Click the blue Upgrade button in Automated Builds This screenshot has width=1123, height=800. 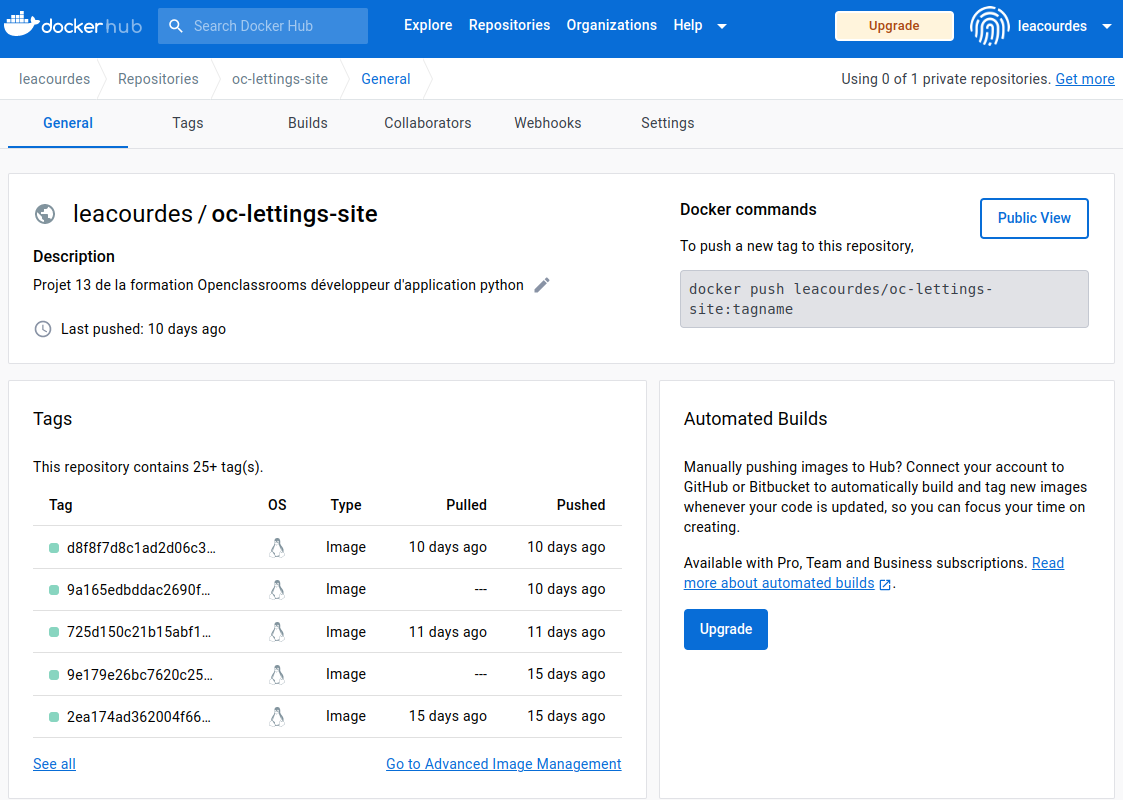725,630
